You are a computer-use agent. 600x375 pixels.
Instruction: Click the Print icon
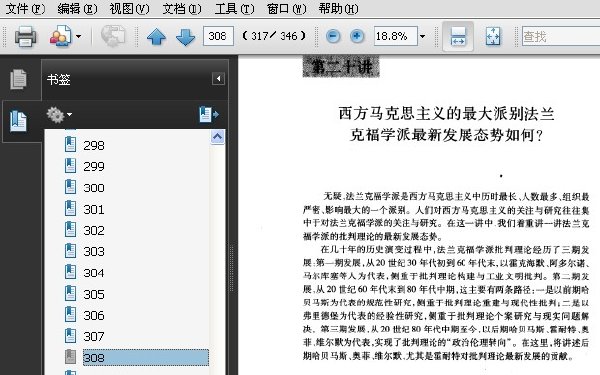coord(26,36)
